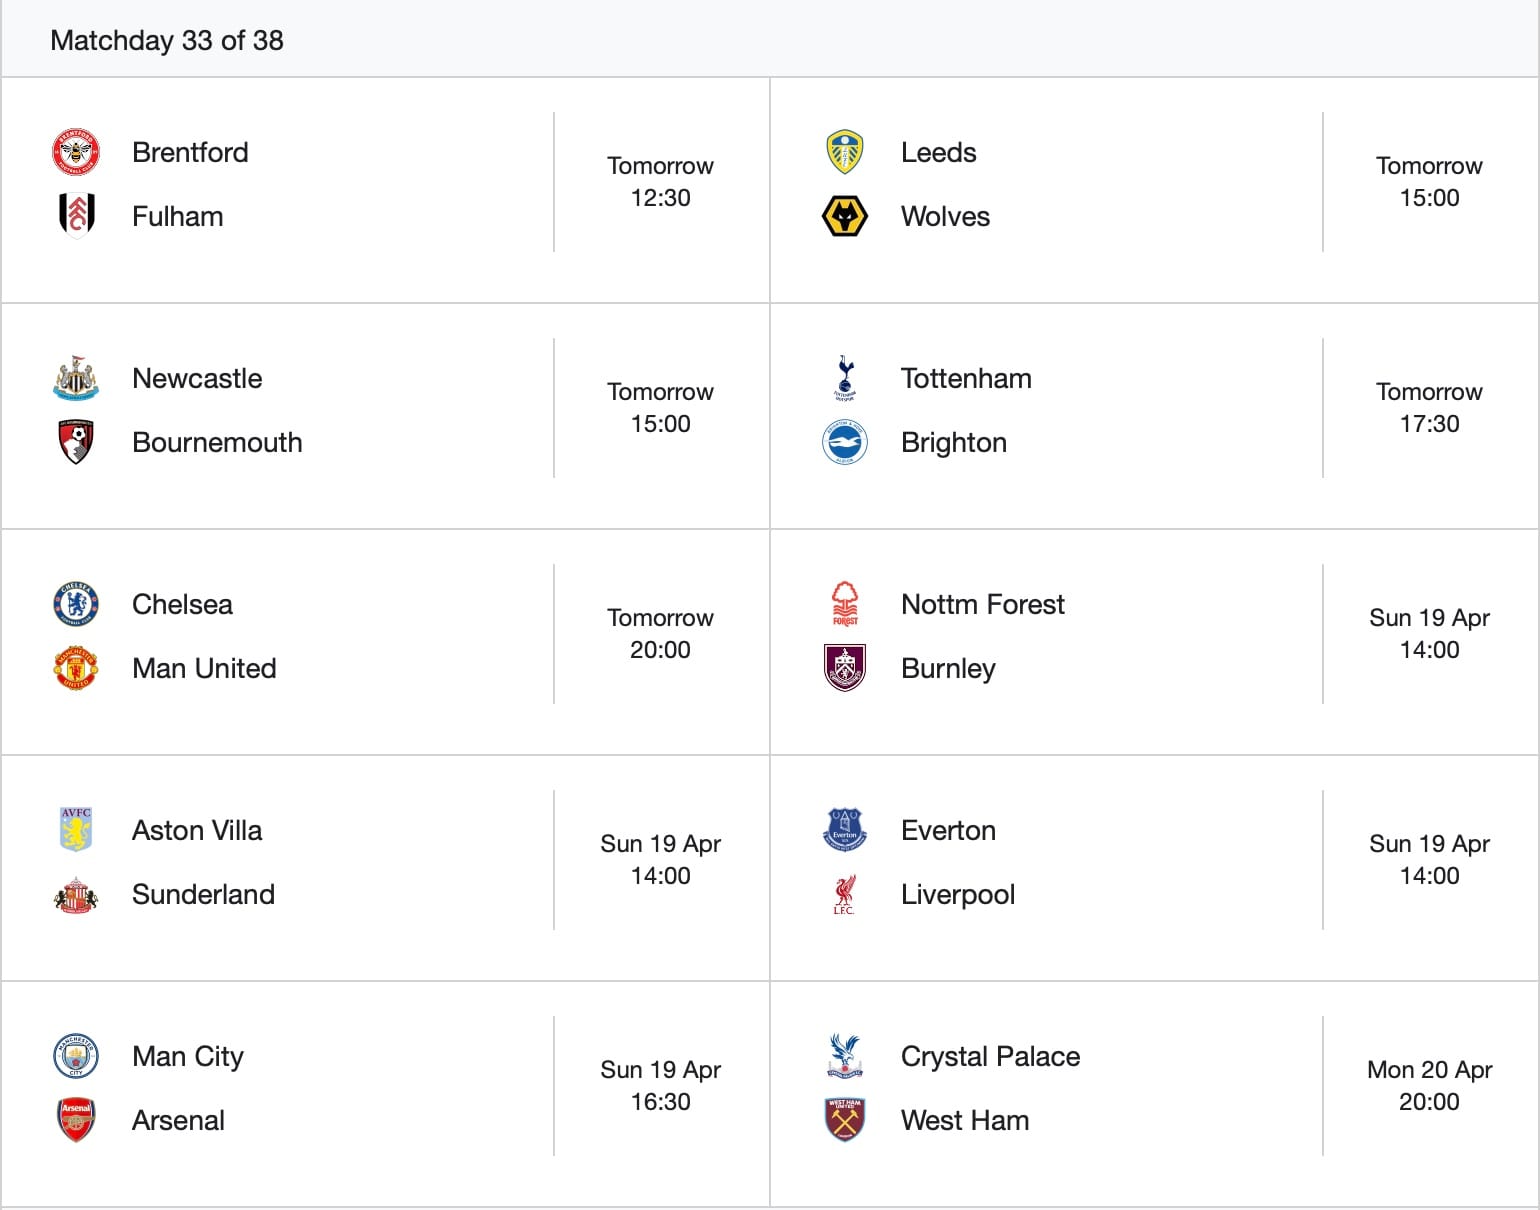This screenshot has height=1210, width=1540.
Task: Select the Man City crest
Action: click(x=76, y=1056)
